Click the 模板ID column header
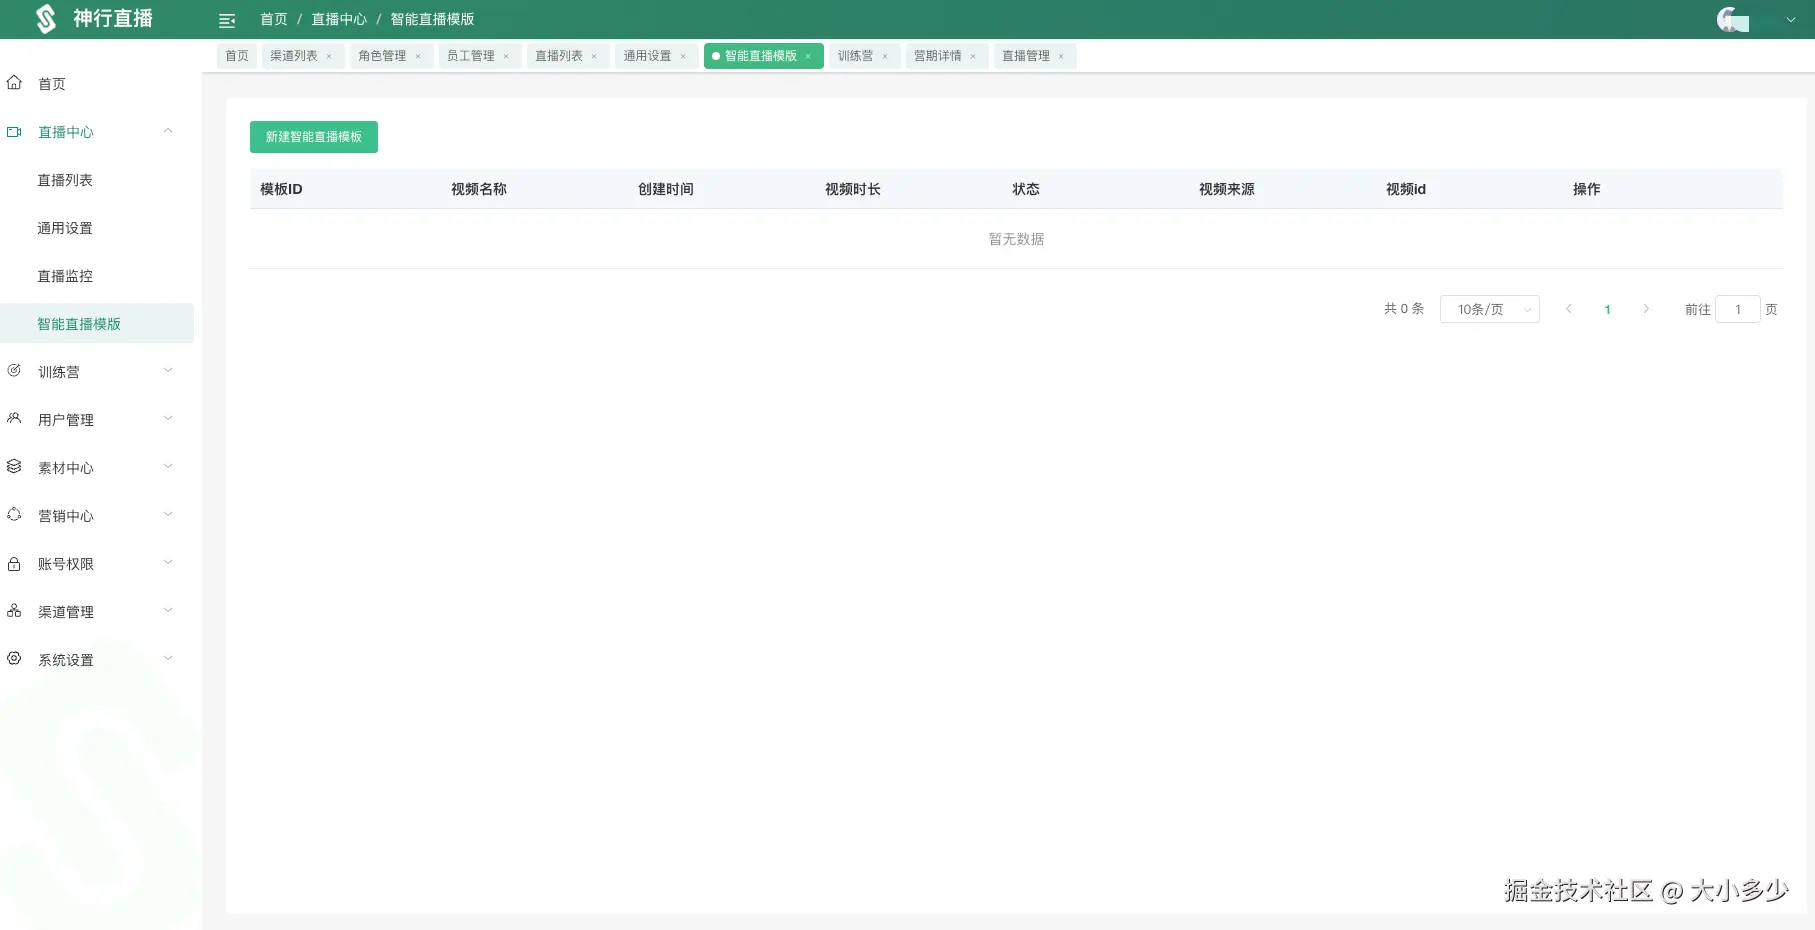1815x930 pixels. [x=281, y=189]
